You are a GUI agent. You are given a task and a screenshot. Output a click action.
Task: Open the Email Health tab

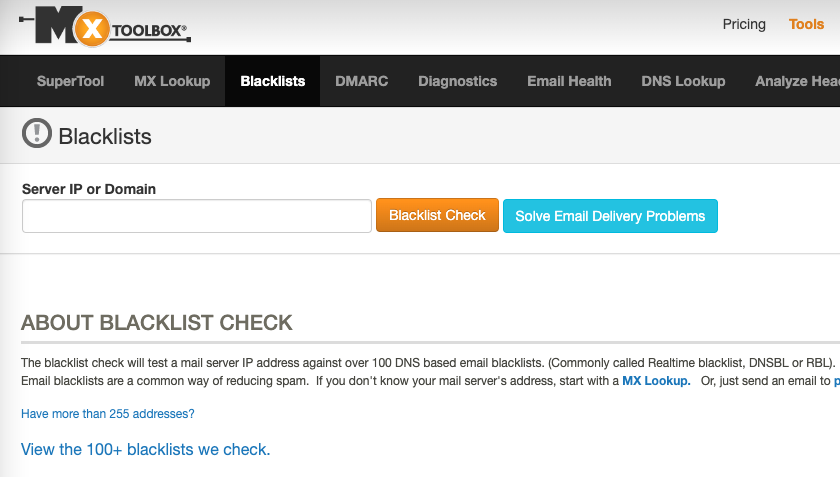pos(569,81)
